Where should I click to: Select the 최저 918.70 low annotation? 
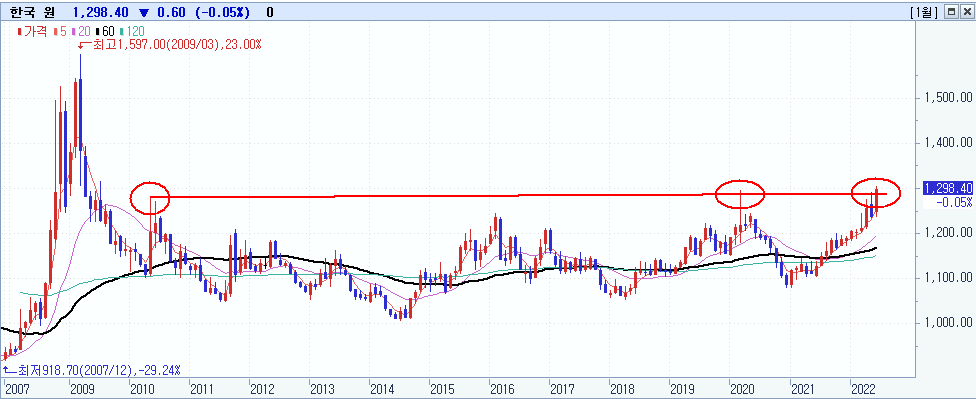point(91,370)
